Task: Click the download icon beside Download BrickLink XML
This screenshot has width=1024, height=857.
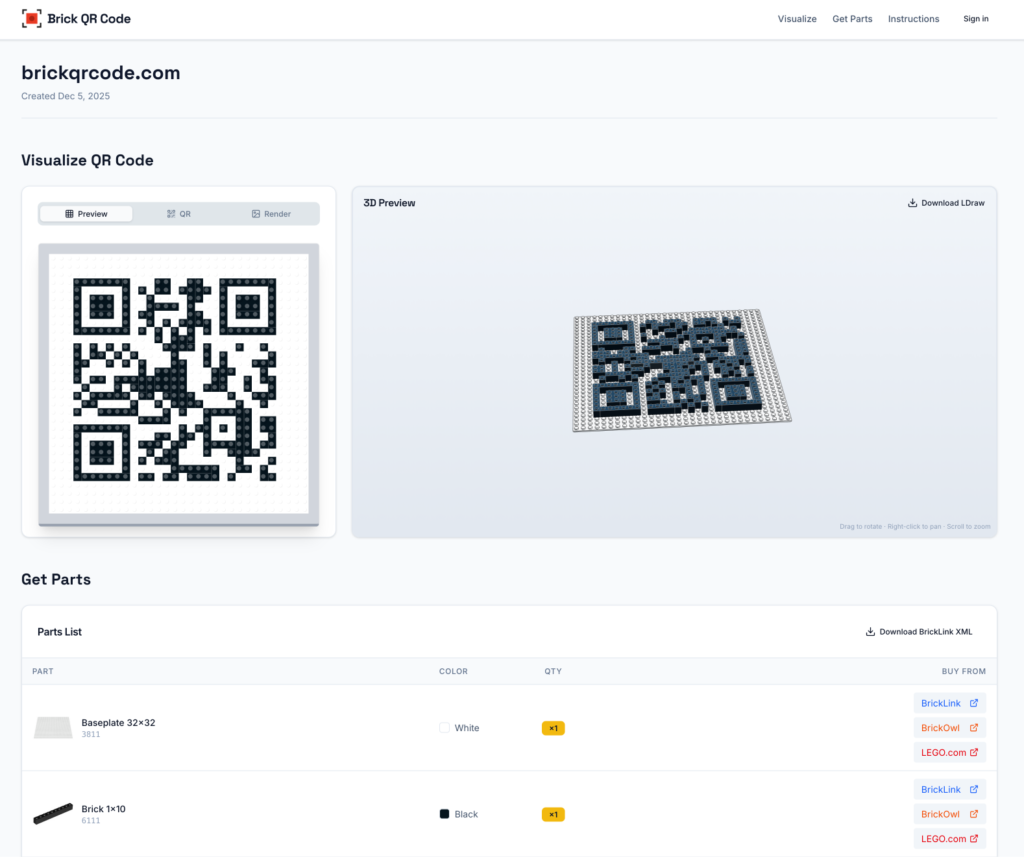Action: pos(870,632)
